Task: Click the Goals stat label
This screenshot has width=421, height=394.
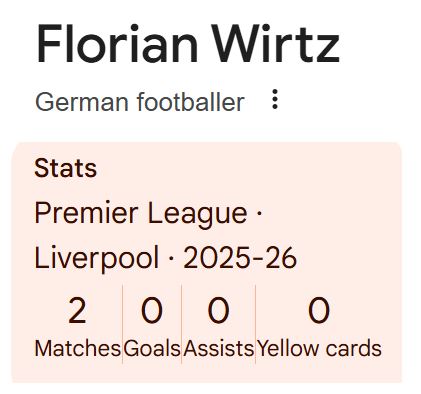Action: click(x=152, y=349)
